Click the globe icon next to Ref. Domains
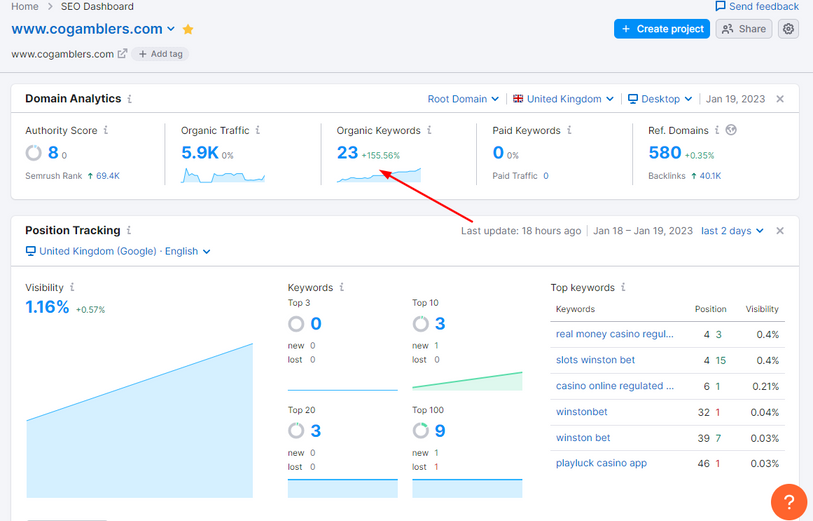Viewport: 813px width, 521px height. pos(731,130)
